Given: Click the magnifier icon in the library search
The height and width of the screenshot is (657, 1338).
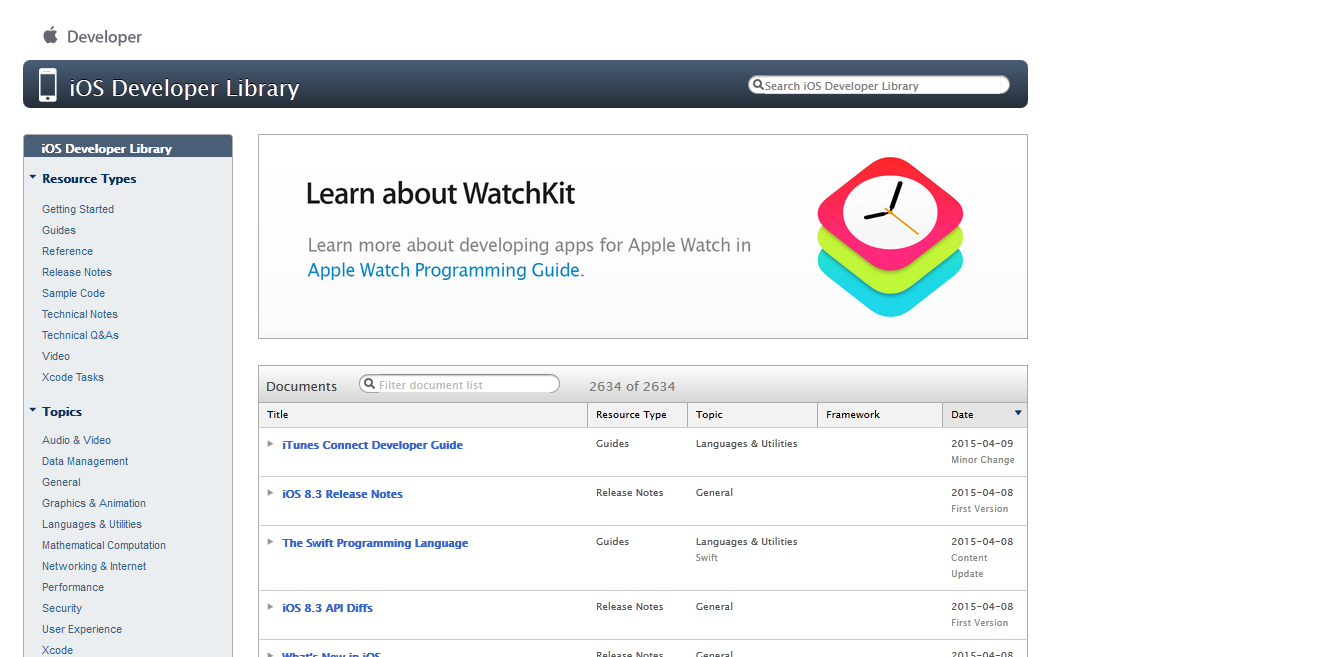Looking at the screenshot, I should (x=758, y=85).
